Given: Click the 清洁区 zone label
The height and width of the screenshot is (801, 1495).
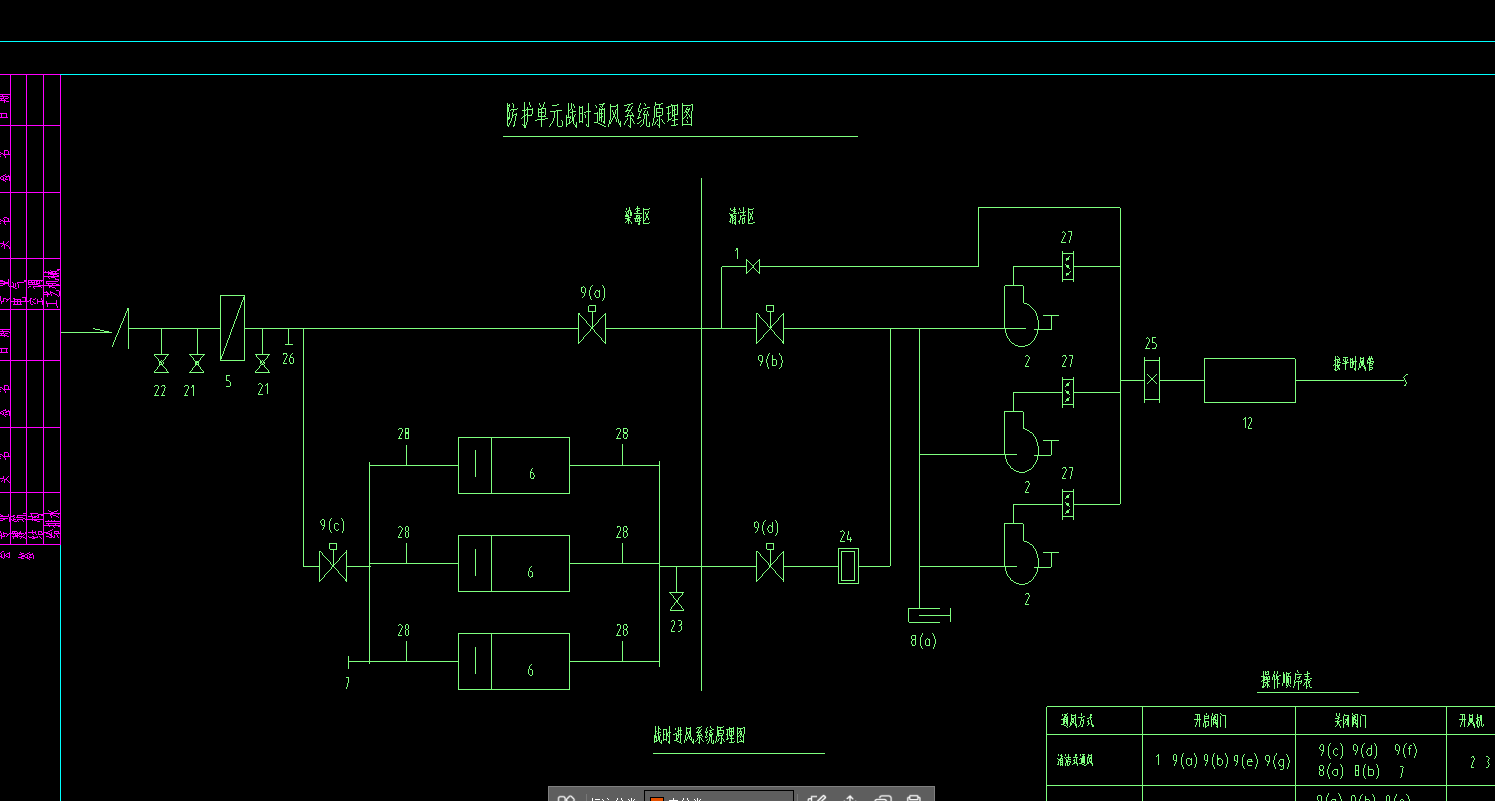Looking at the screenshot, I should [742, 216].
